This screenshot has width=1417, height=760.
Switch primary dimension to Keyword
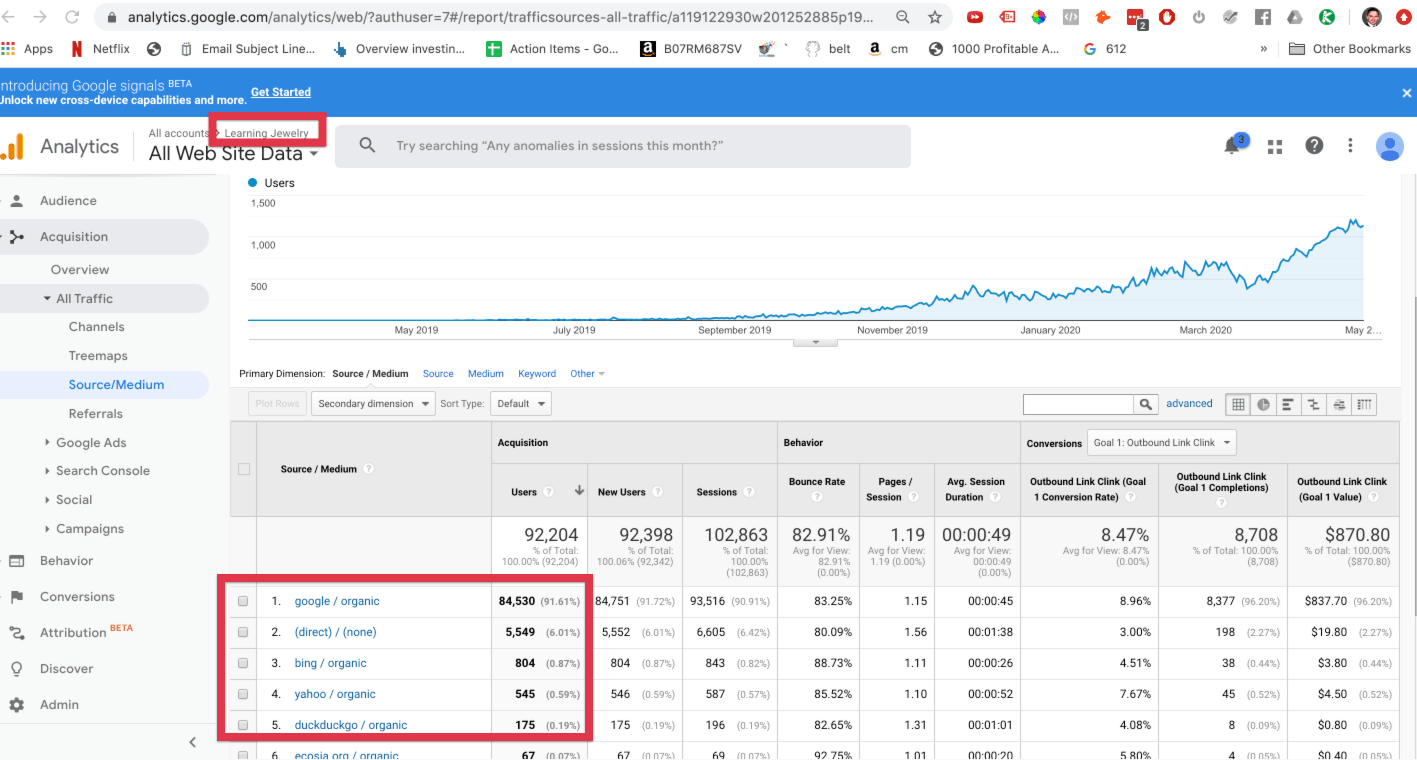(537, 374)
